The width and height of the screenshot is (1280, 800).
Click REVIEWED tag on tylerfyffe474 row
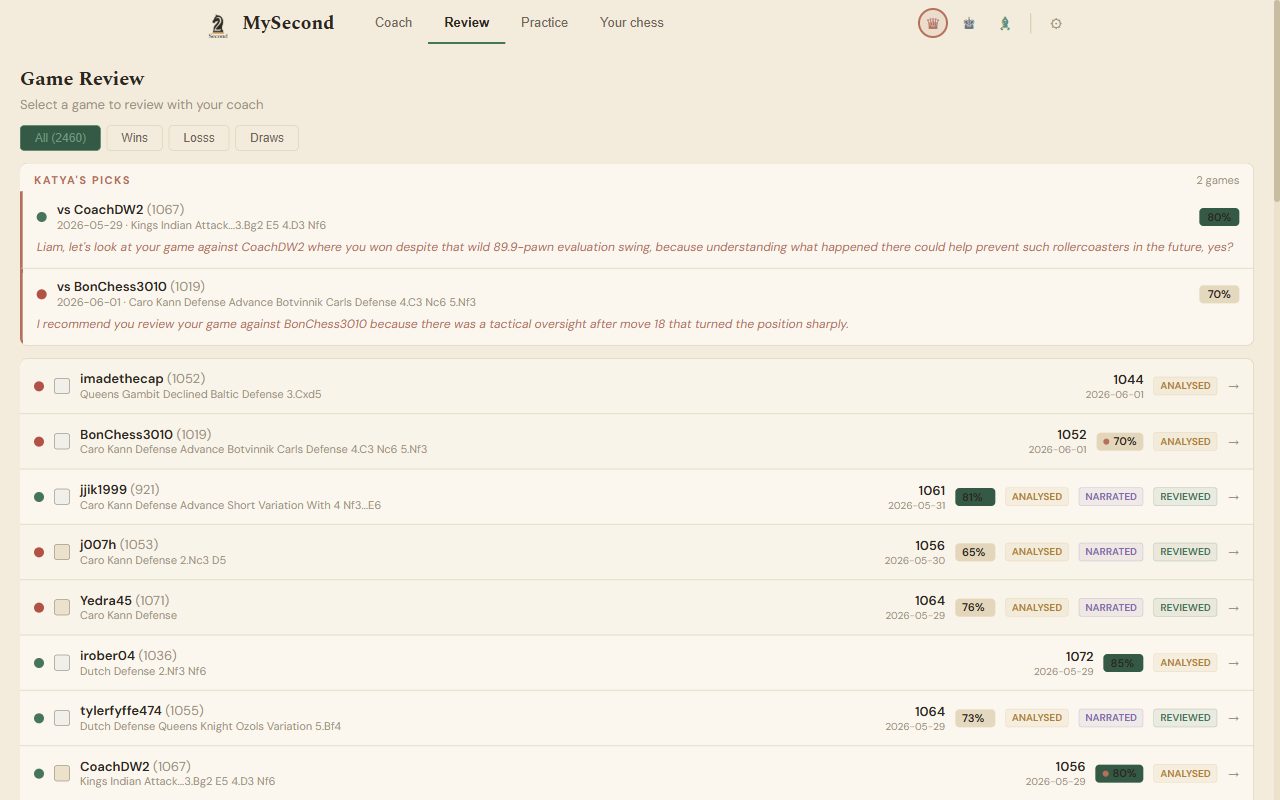[1185, 718]
